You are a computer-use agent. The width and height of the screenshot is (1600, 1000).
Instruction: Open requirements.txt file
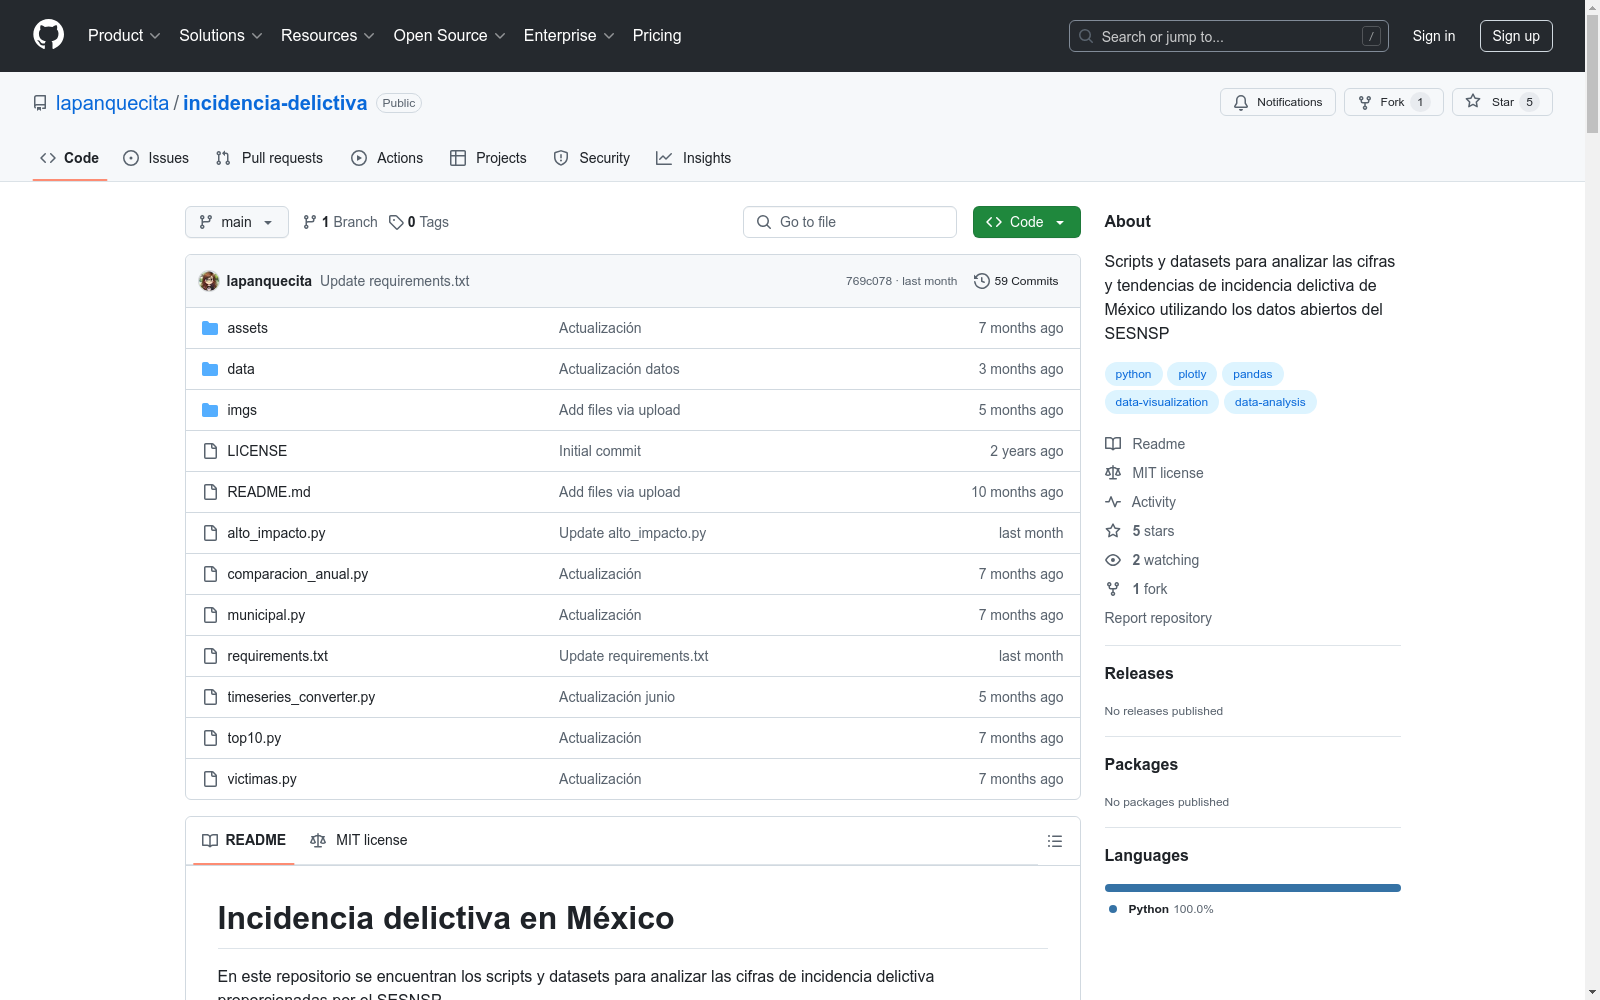[x=278, y=656]
